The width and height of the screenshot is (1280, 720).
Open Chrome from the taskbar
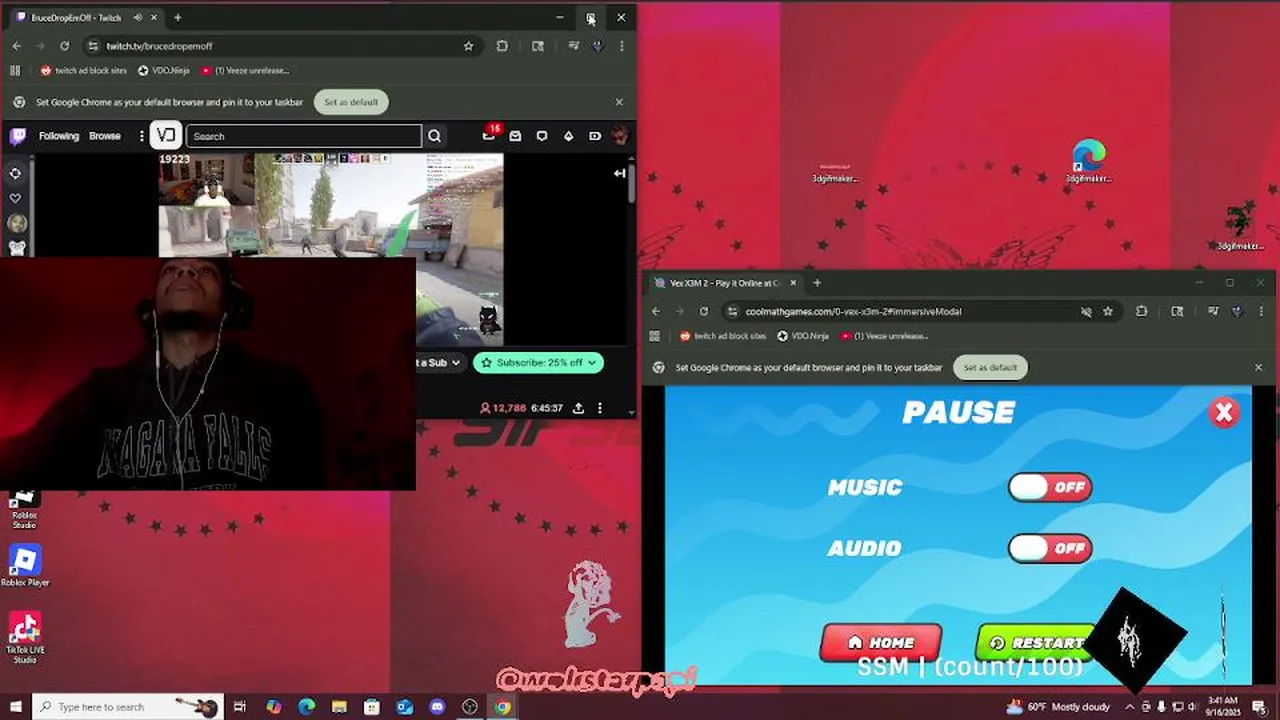point(502,707)
